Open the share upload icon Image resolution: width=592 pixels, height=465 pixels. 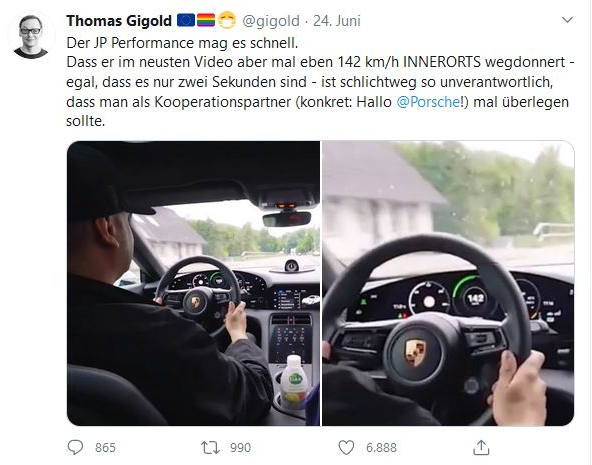tap(481, 447)
